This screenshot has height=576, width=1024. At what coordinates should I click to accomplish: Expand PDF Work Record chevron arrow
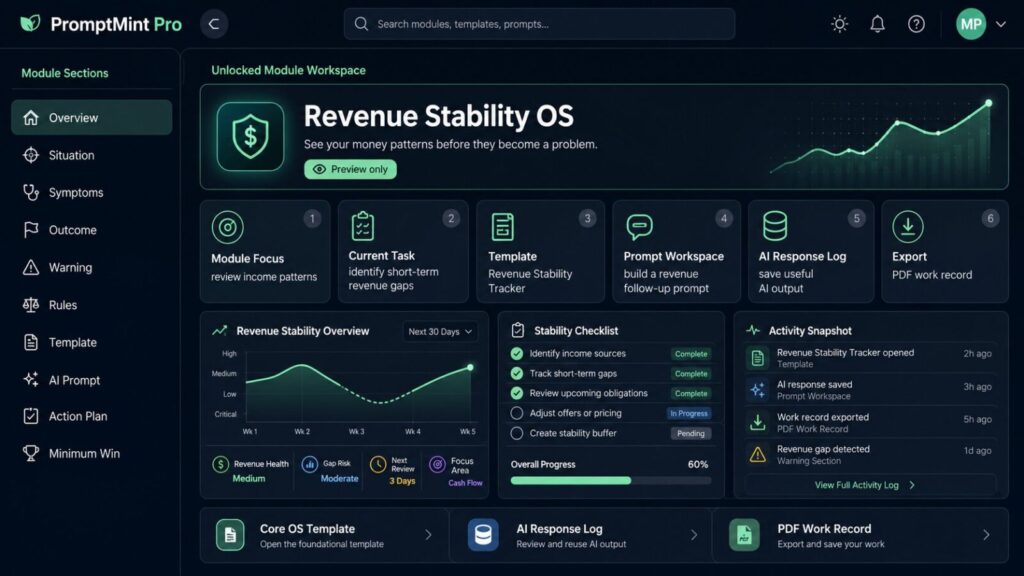click(986, 535)
